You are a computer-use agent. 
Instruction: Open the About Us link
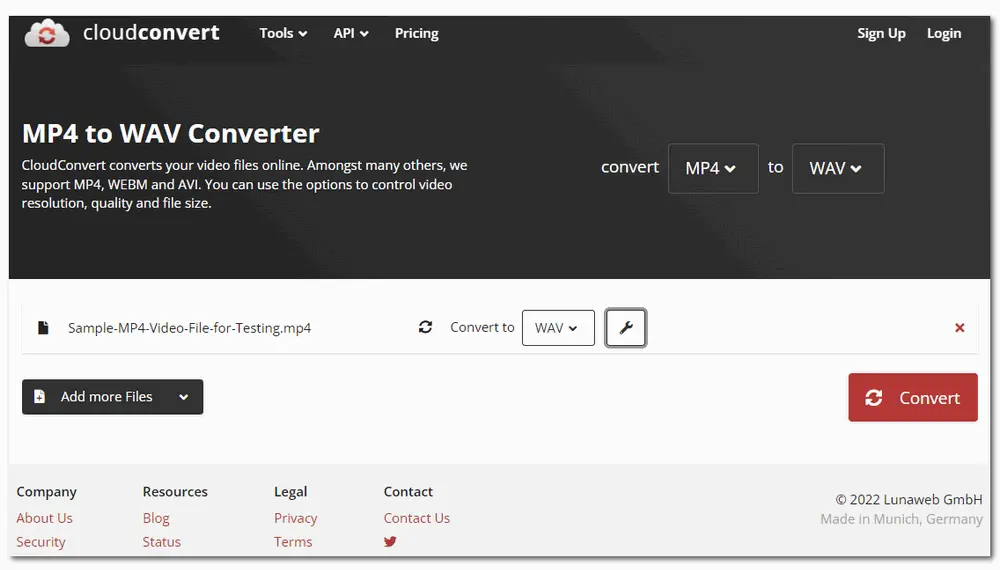(45, 518)
